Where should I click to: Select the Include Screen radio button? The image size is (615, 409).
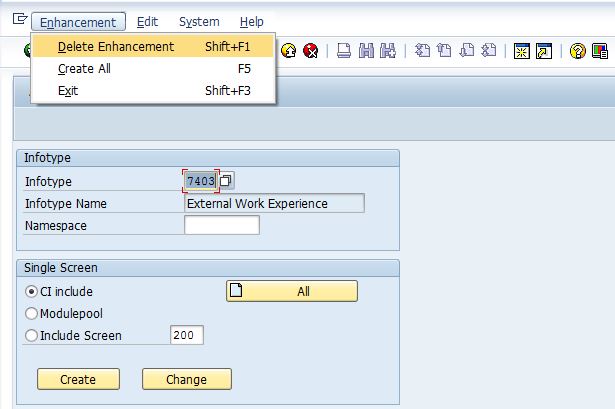31,336
